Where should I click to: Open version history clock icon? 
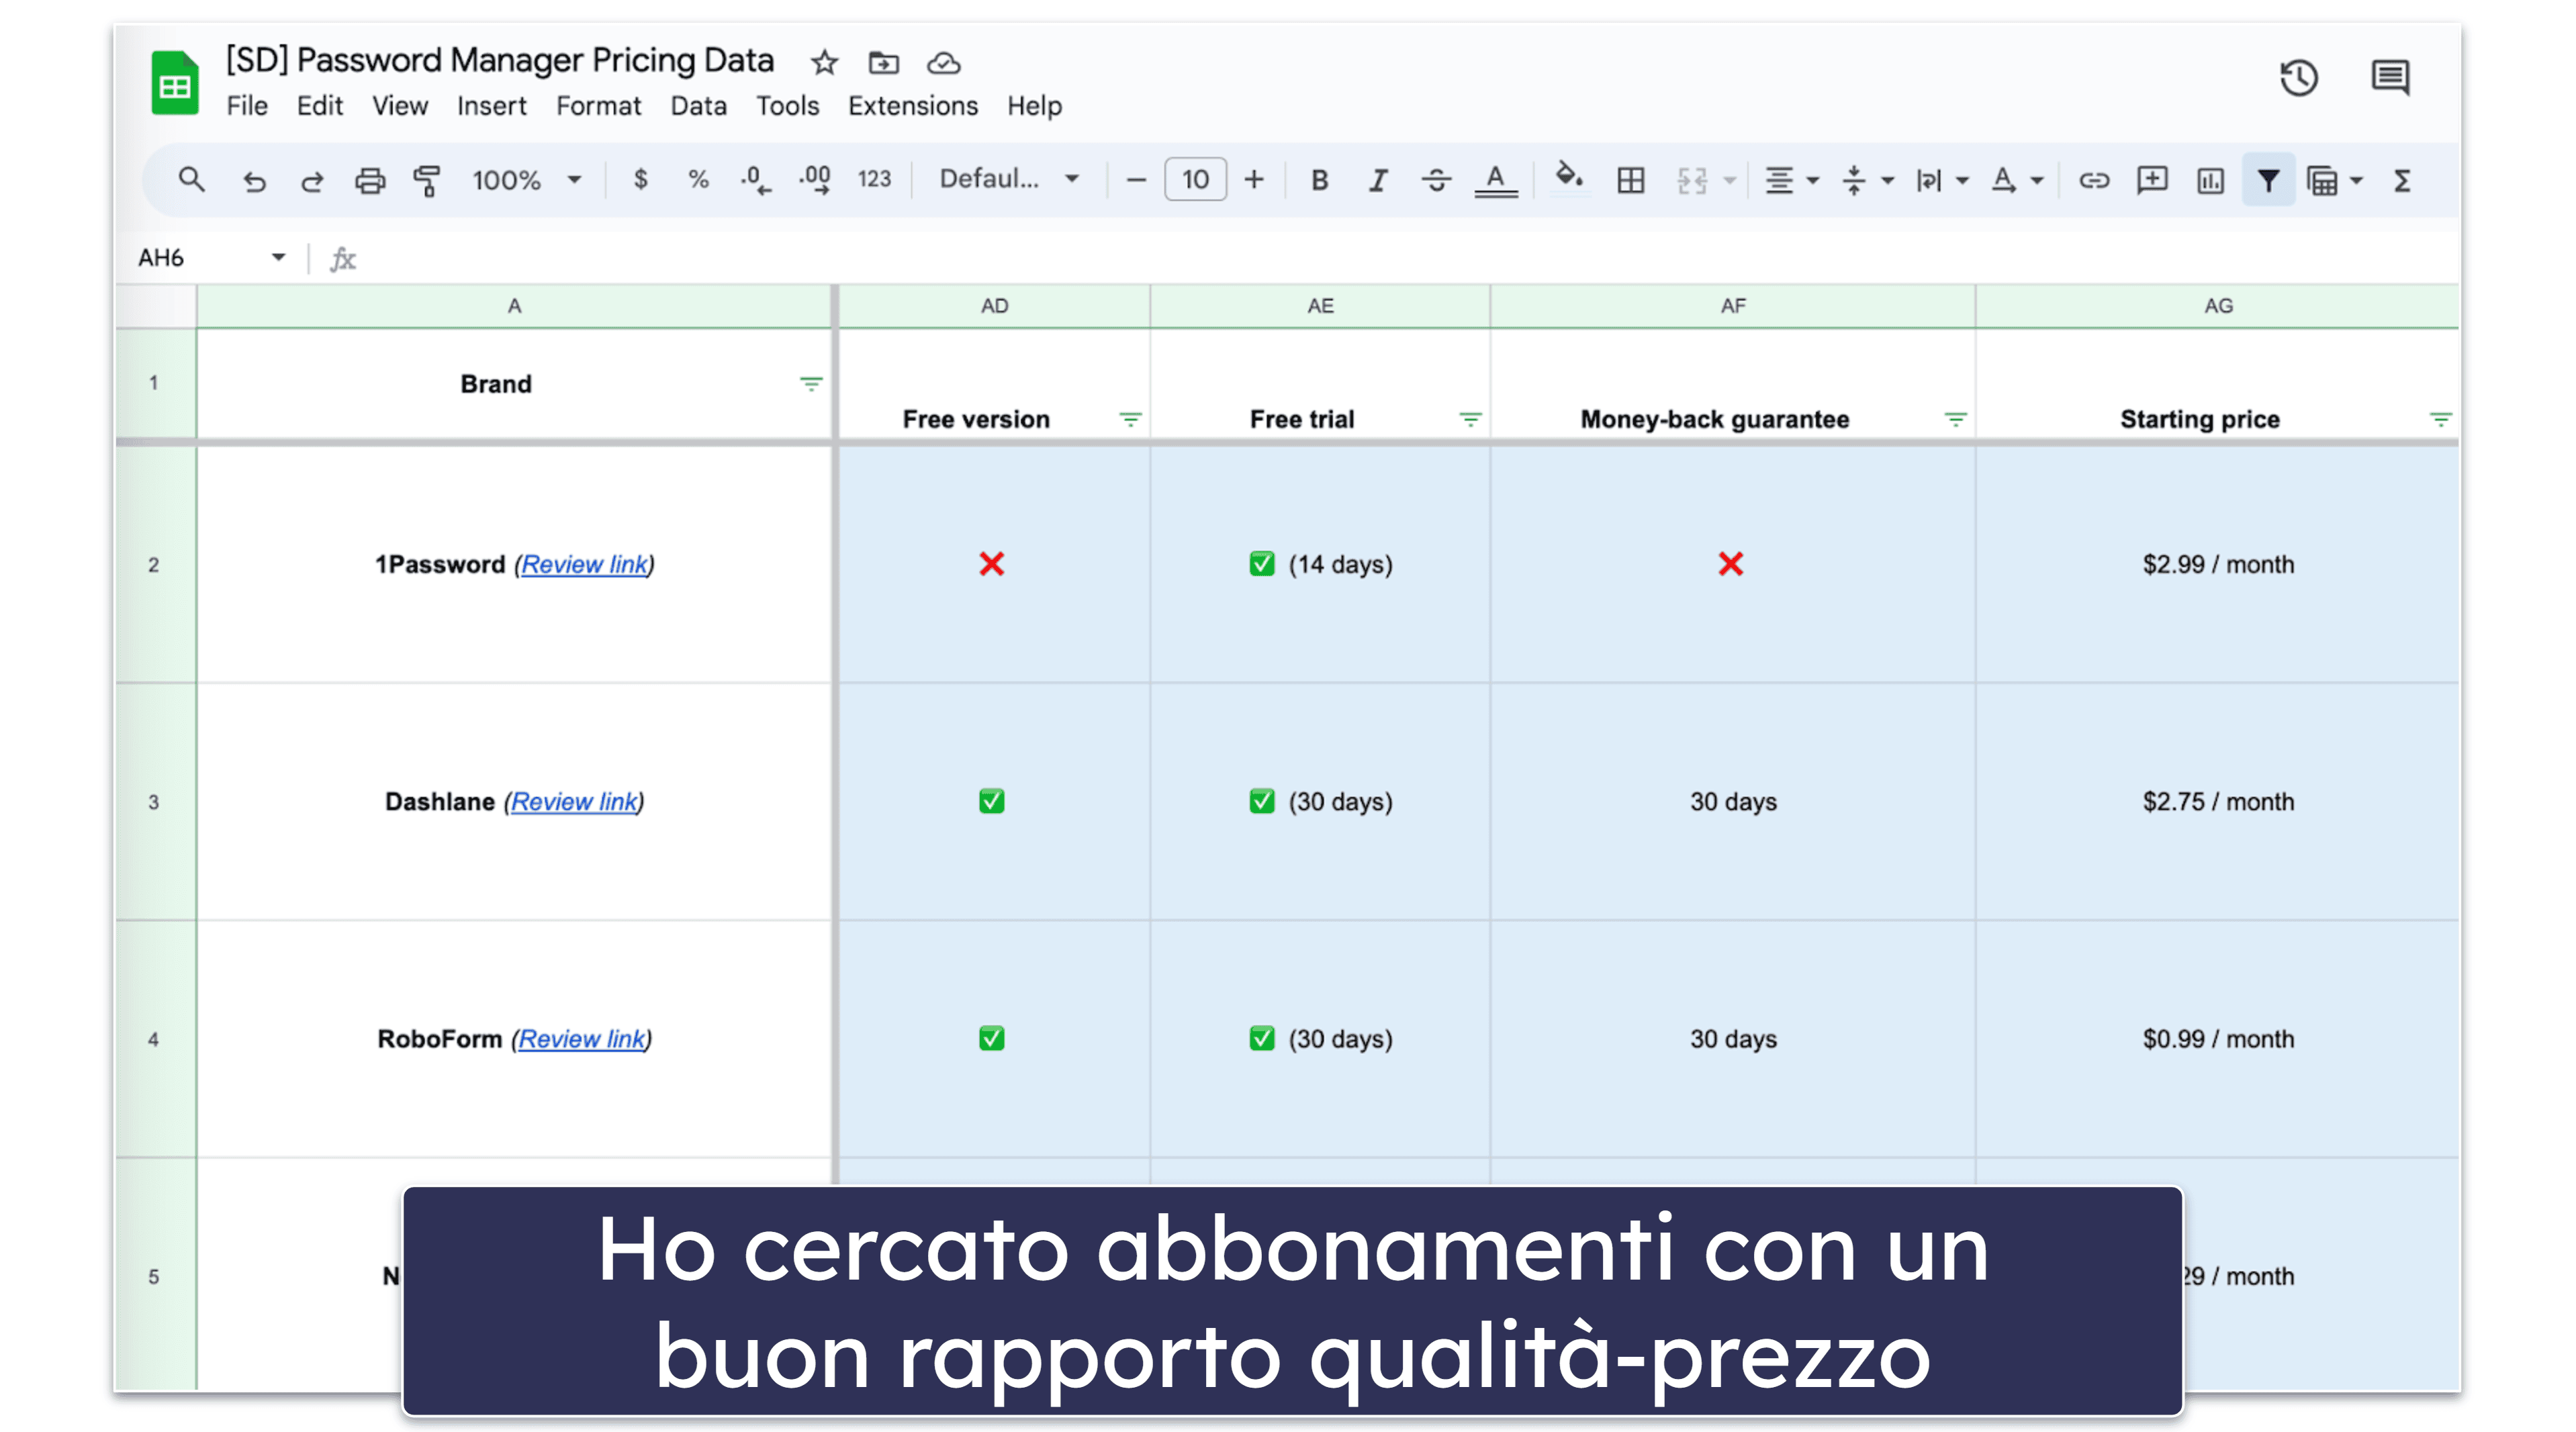tap(2298, 78)
